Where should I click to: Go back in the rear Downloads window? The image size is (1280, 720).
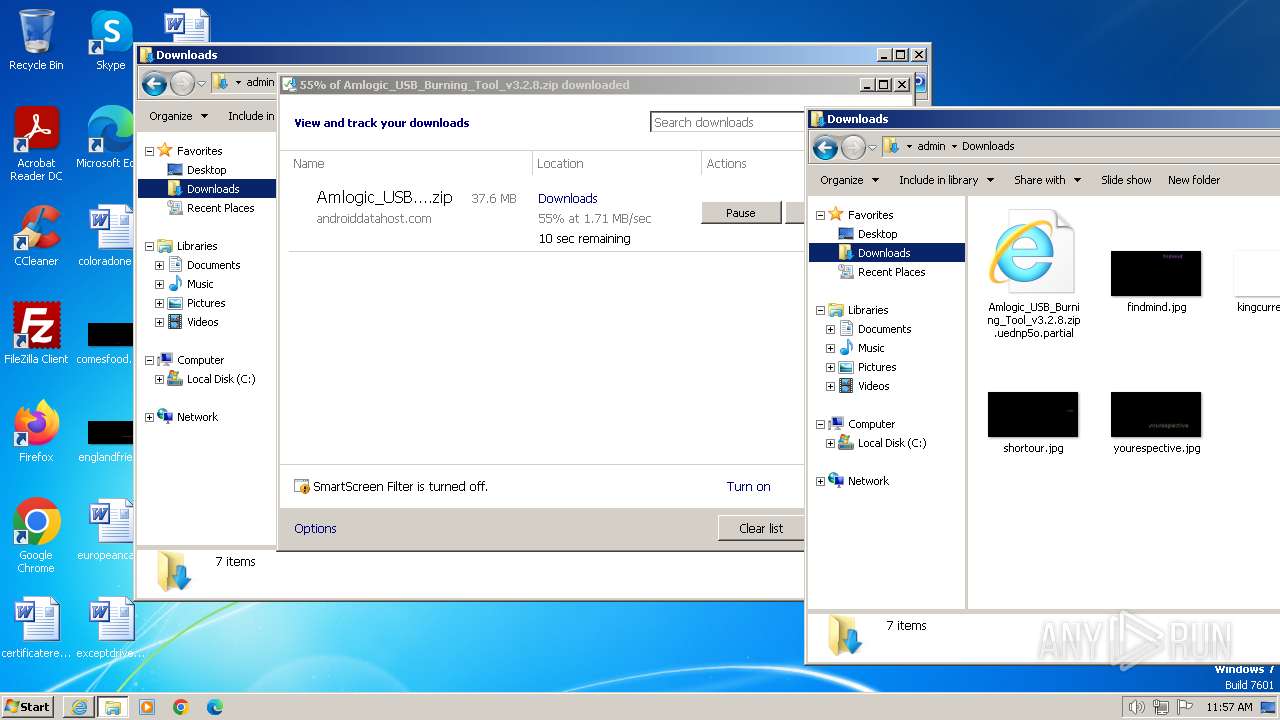[x=154, y=84]
